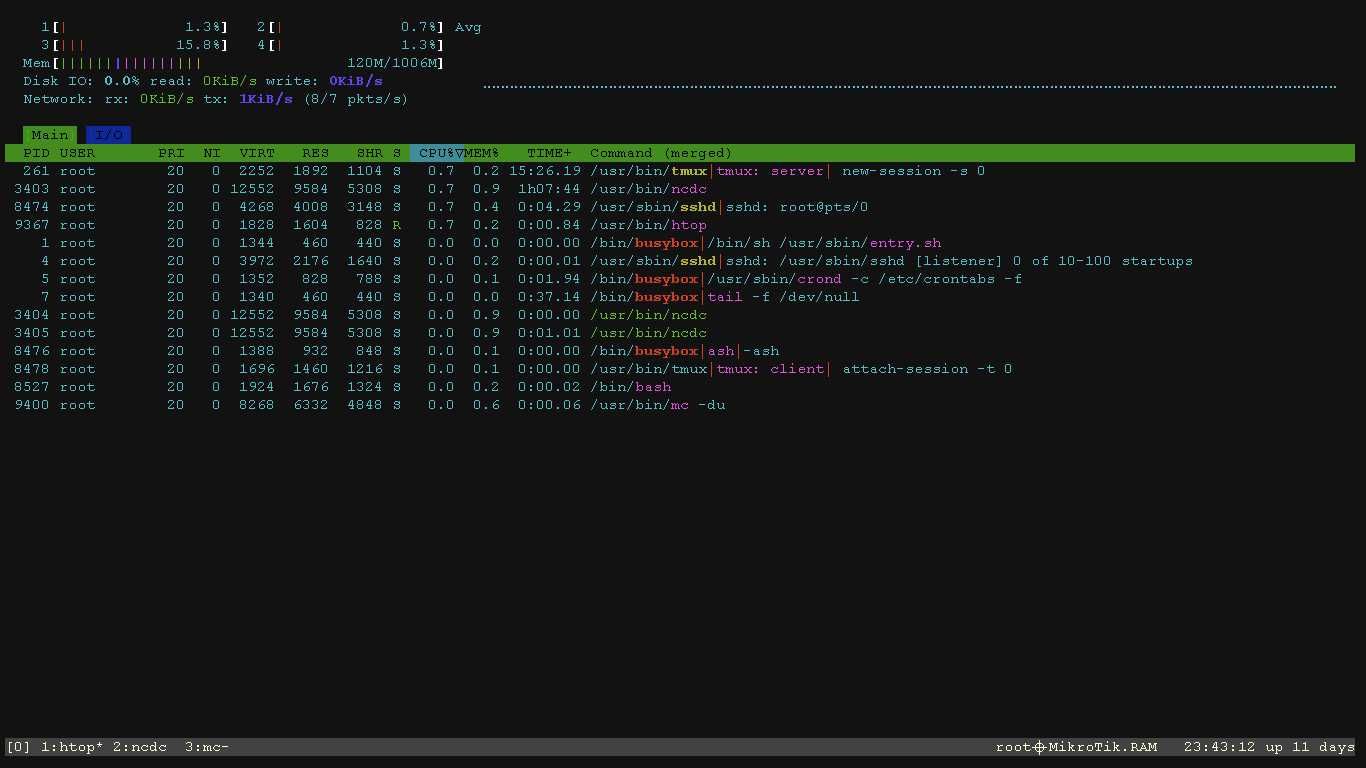Click the Network rx/tx meter line

pos(216,99)
